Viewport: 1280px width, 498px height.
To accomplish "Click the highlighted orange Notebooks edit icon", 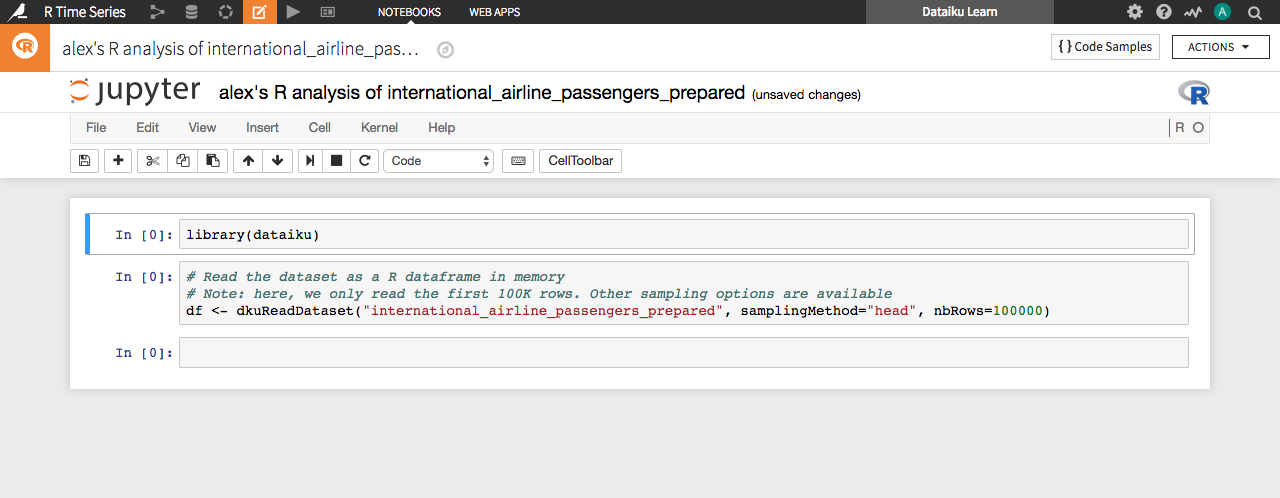I will click(260, 12).
